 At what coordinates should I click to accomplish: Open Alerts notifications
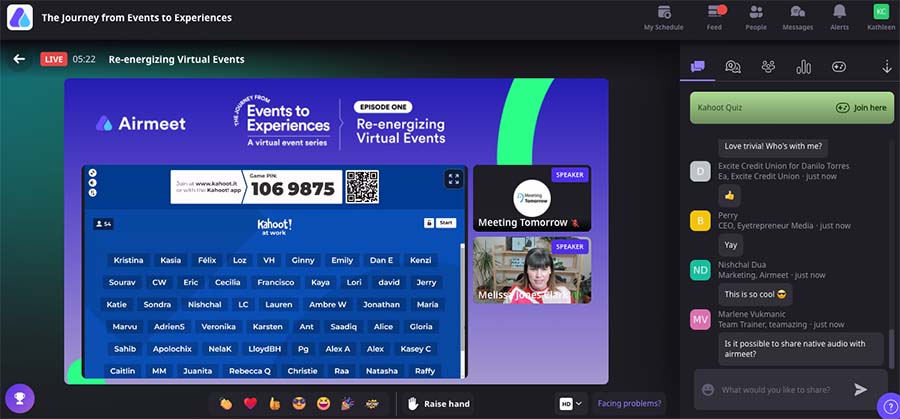[840, 18]
